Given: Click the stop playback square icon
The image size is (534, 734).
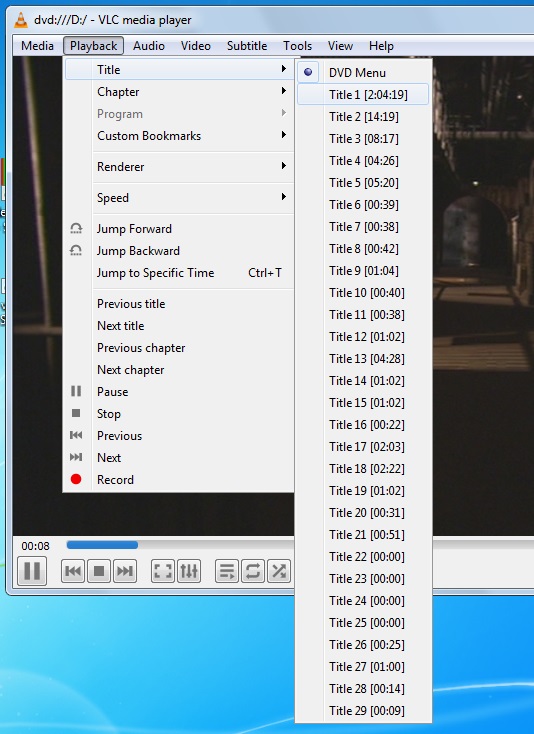Looking at the screenshot, I should pyautogui.click(x=99, y=571).
